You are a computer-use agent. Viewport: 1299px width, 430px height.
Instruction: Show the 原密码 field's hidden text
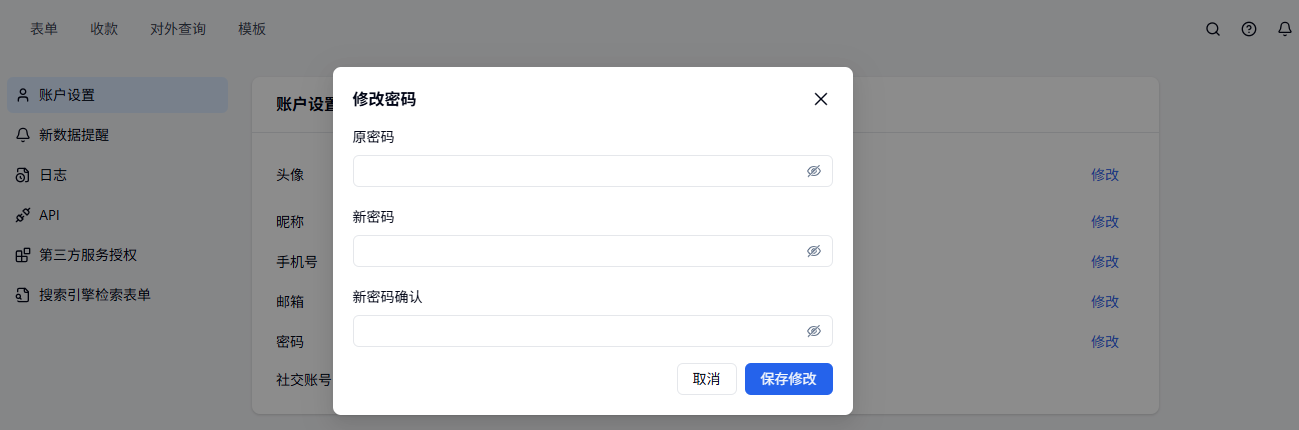[814, 171]
